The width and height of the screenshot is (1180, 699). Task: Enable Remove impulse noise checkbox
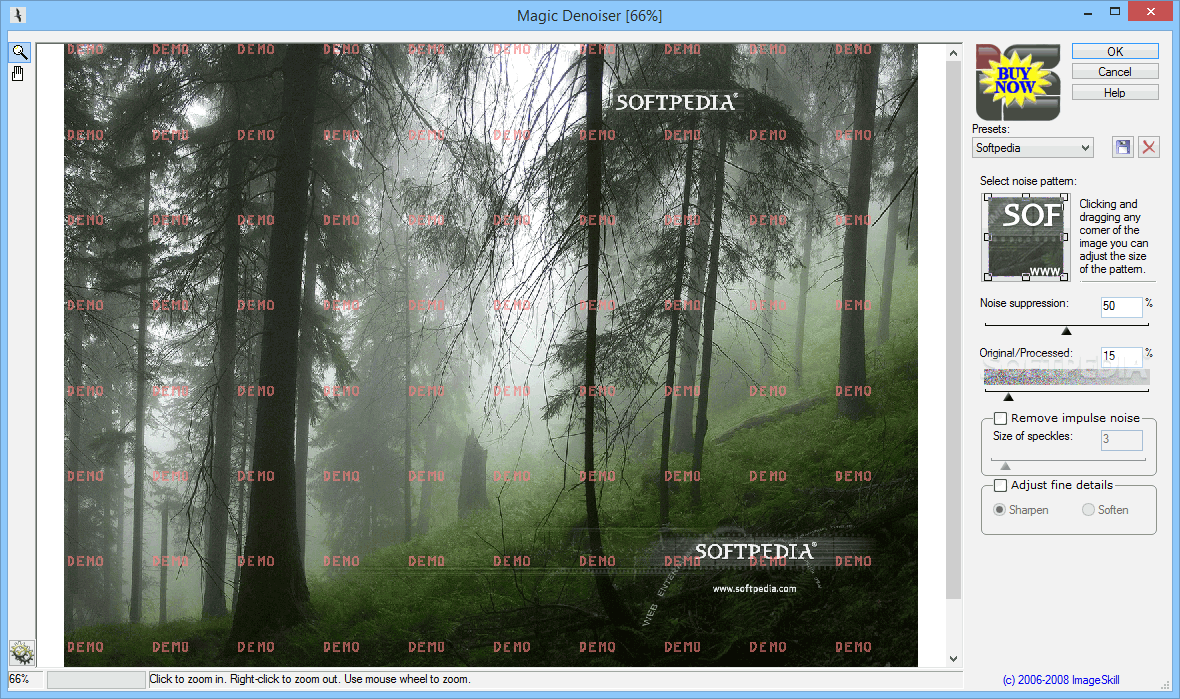[1000, 418]
